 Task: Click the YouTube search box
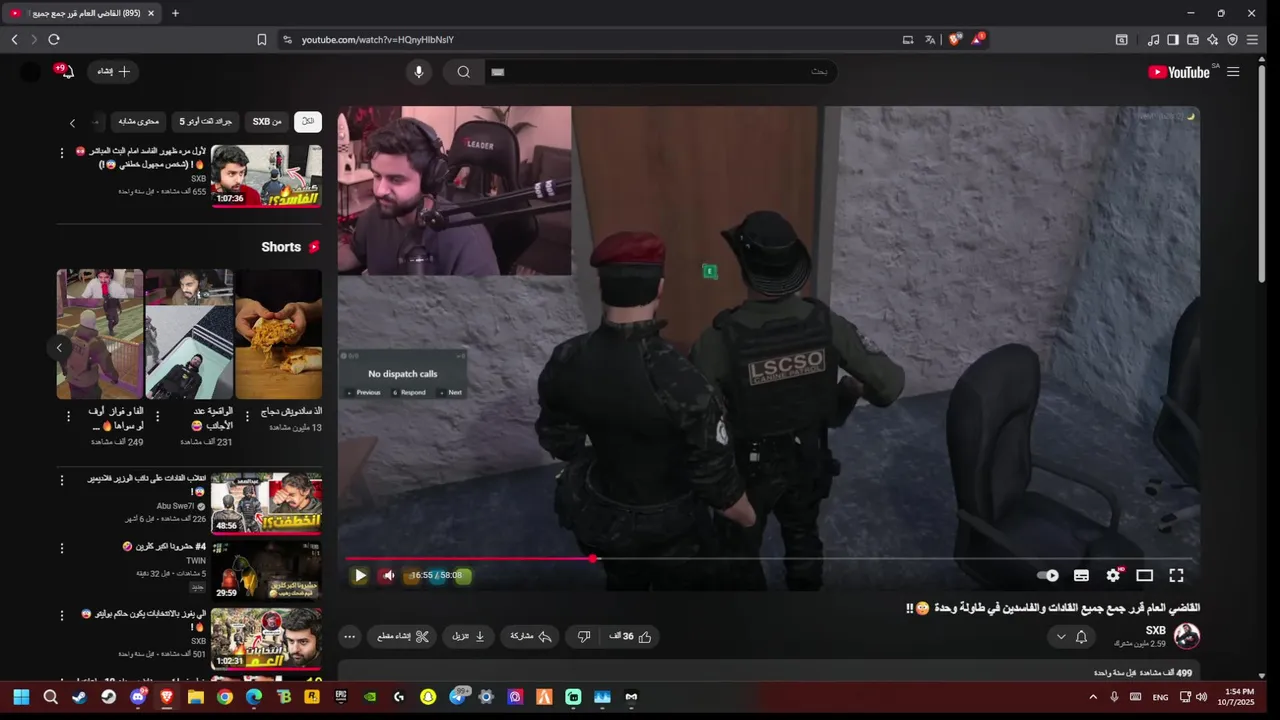click(660, 72)
